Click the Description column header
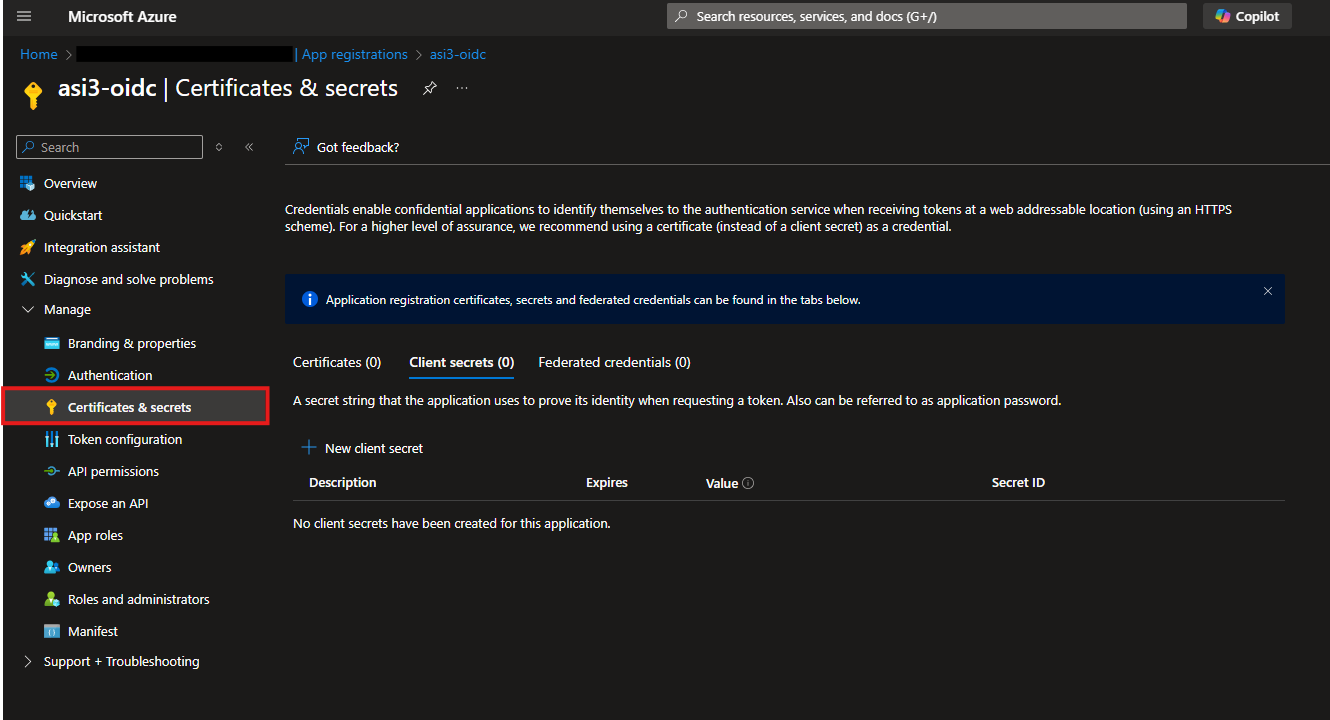 343,482
